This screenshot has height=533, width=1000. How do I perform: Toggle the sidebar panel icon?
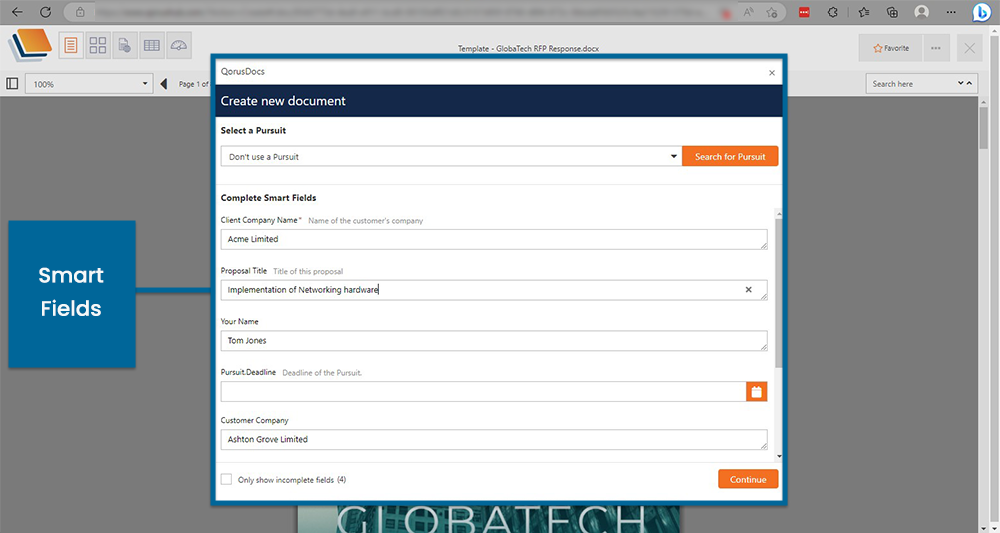(x=11, y=84)
